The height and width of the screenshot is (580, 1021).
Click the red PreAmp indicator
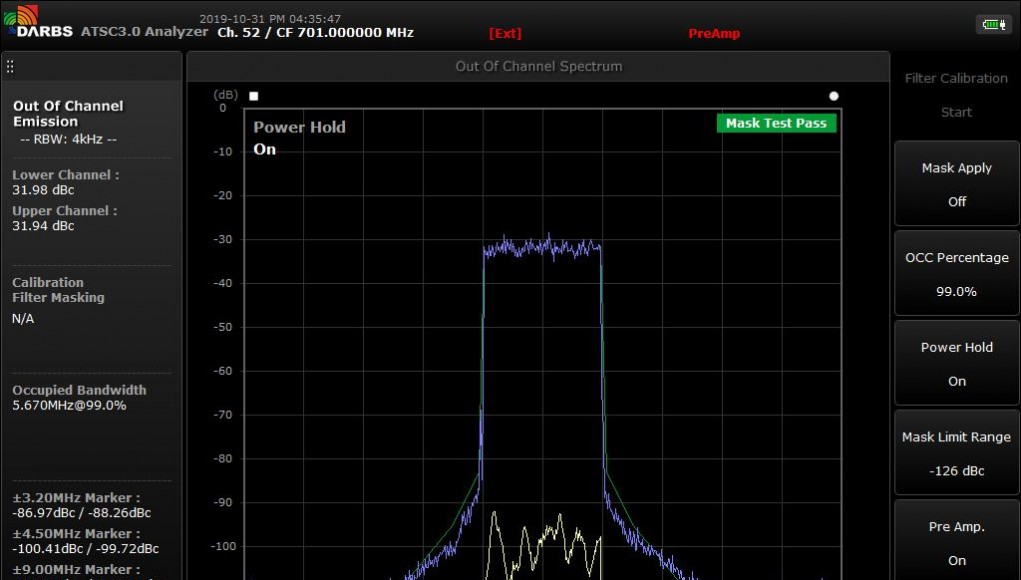pyautogui.click(x=714, y=33)
